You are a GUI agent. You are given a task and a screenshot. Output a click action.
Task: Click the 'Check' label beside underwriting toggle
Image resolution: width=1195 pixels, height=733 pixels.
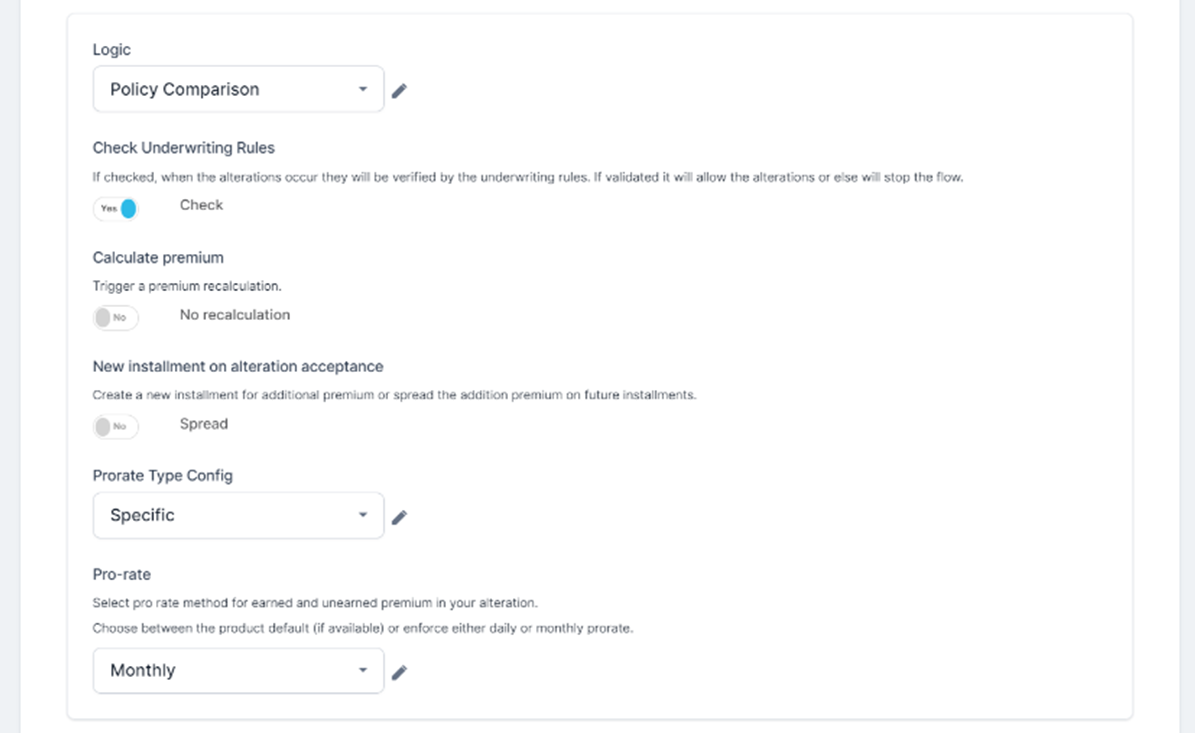201,205
